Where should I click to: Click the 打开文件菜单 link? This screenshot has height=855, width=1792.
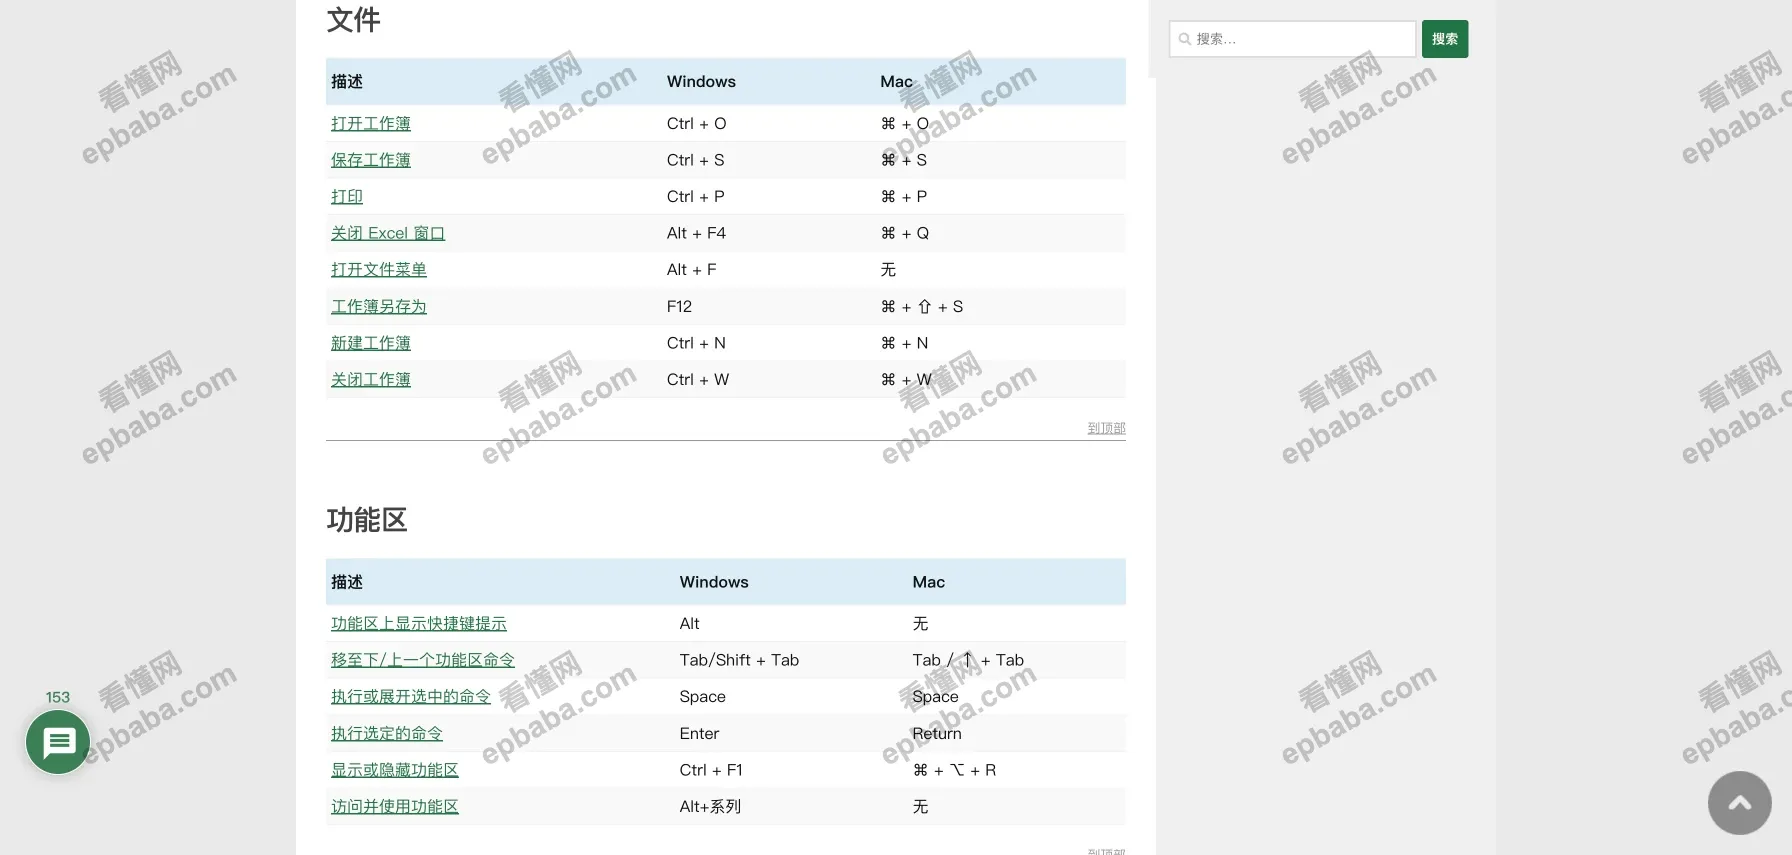pos(378,270)
